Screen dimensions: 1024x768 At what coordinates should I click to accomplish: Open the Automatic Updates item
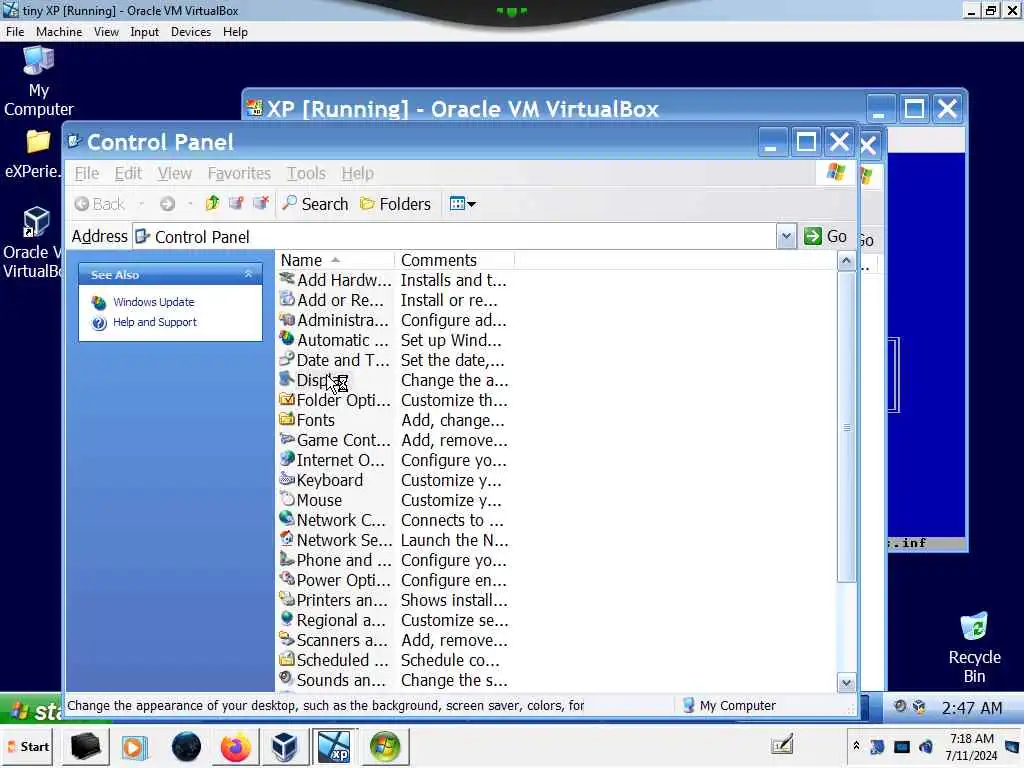click(334, 340)
